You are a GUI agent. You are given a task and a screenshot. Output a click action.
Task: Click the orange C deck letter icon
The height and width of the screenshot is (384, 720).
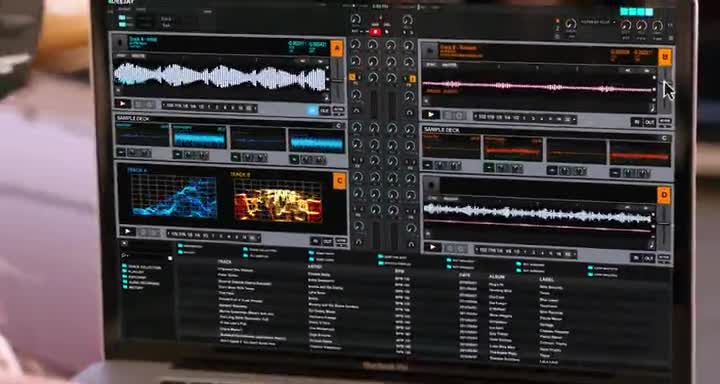coord(339,181)
